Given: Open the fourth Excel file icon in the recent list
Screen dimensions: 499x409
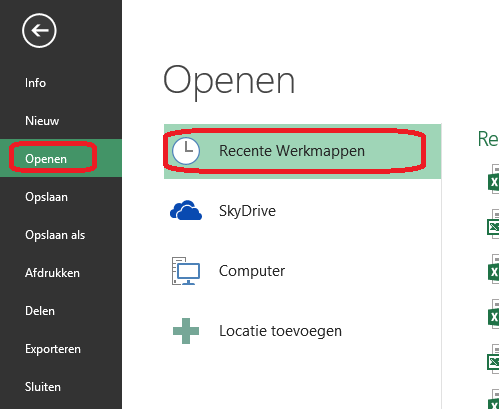Looking at the screenshot, I should pos(493,314).
